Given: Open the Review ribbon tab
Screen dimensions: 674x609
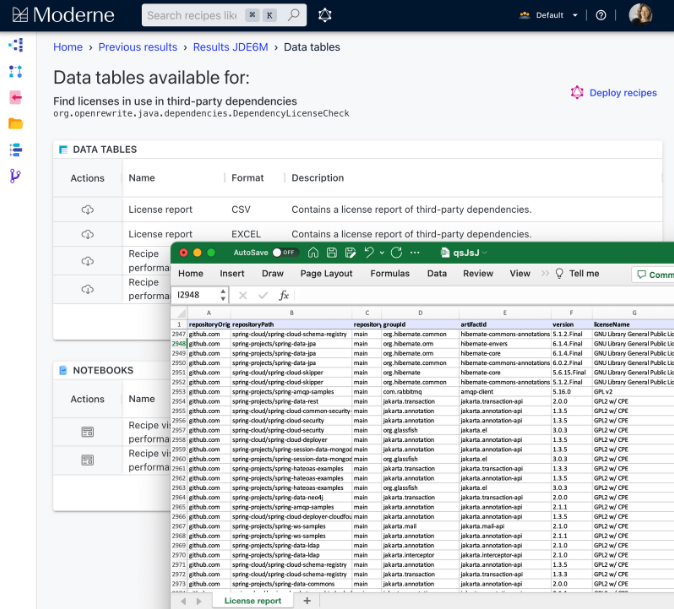Looking at the screenshot, I should coord(478,274).
